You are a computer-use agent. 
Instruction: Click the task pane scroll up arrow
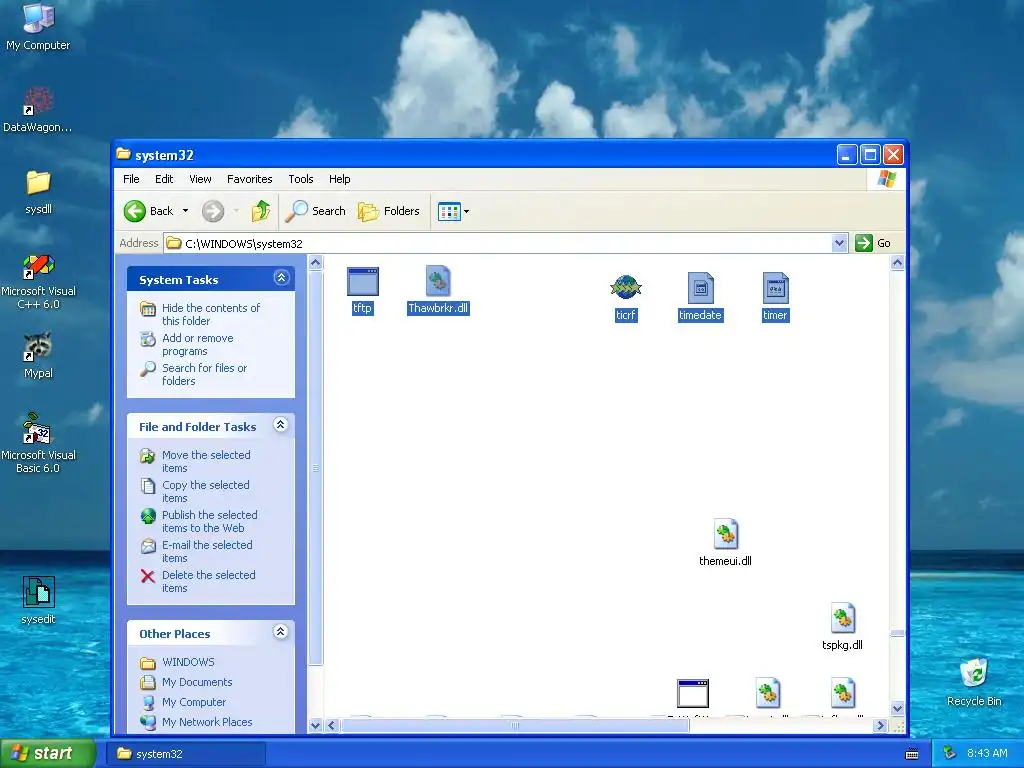315,263
